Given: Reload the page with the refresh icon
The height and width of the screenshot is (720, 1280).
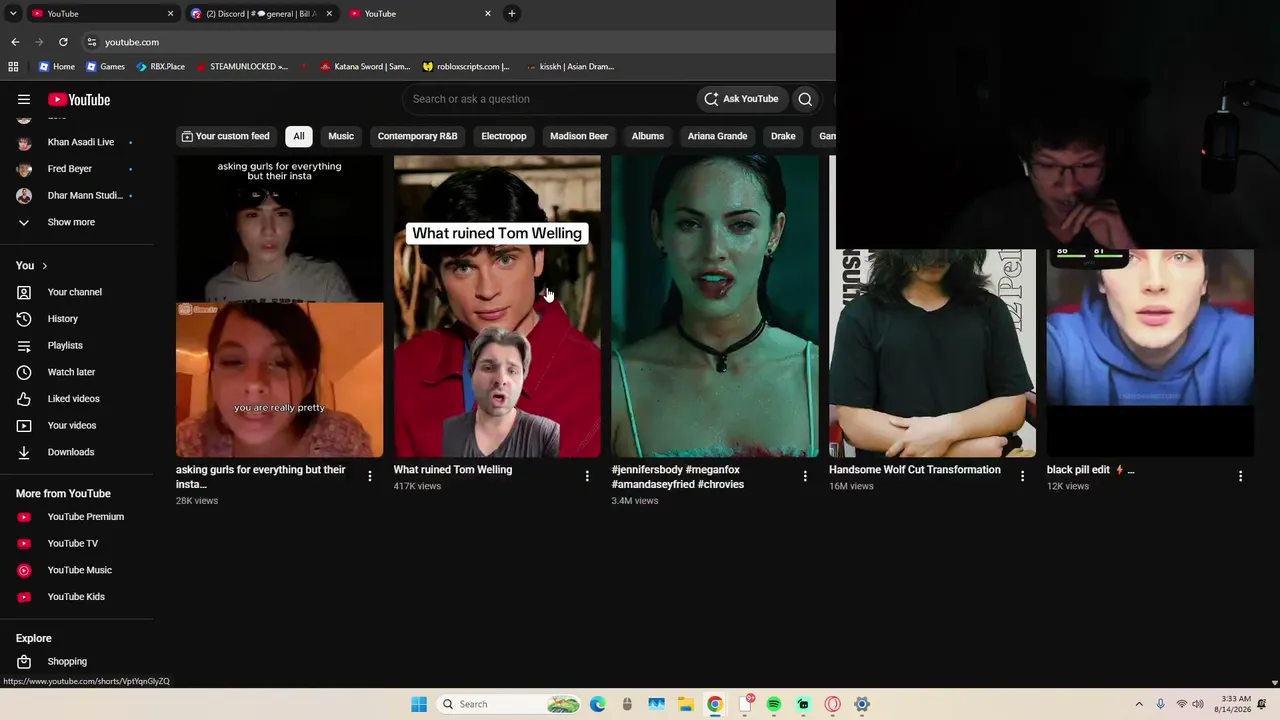Looking at the screenshot, I should pos(63,42).
